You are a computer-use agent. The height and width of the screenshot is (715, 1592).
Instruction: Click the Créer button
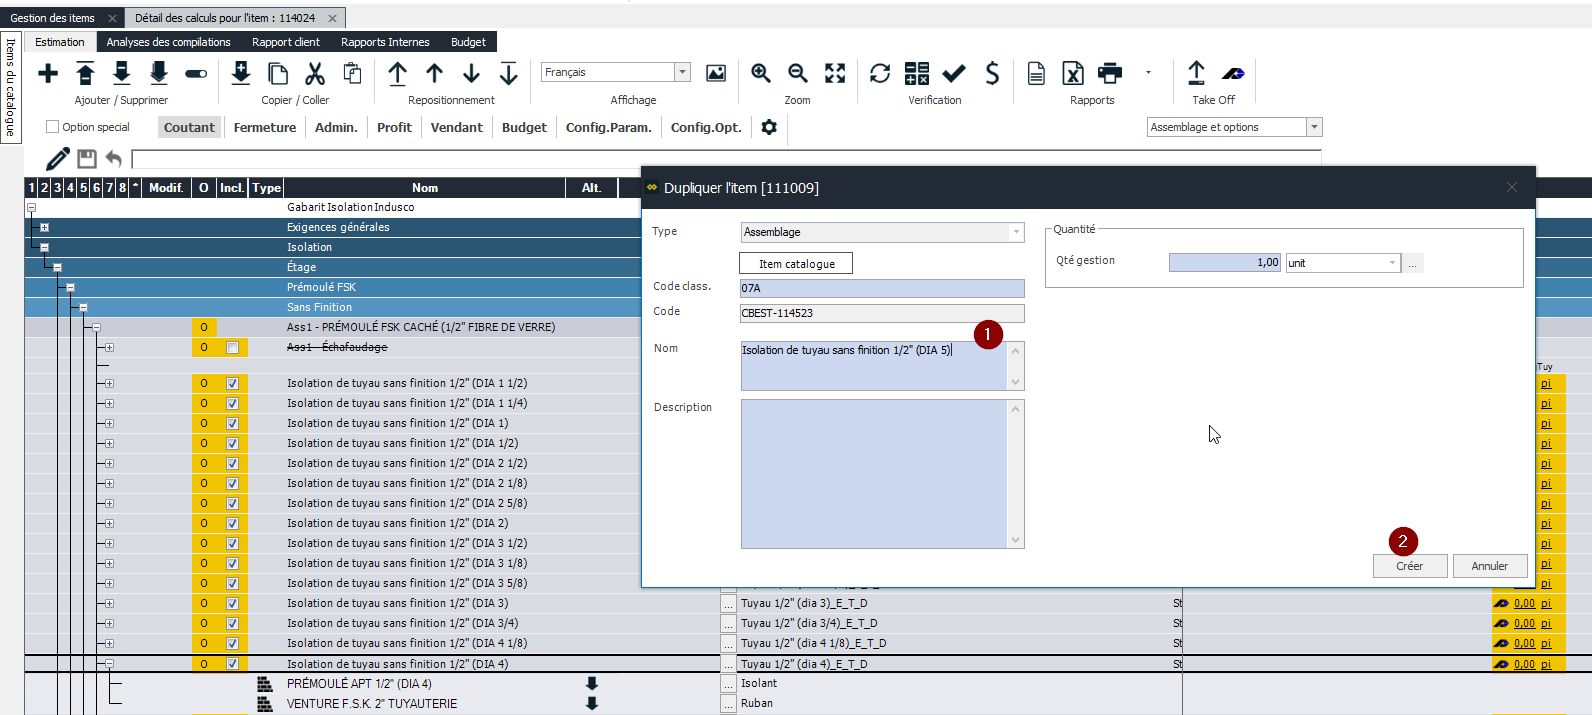coord(1409,566)
